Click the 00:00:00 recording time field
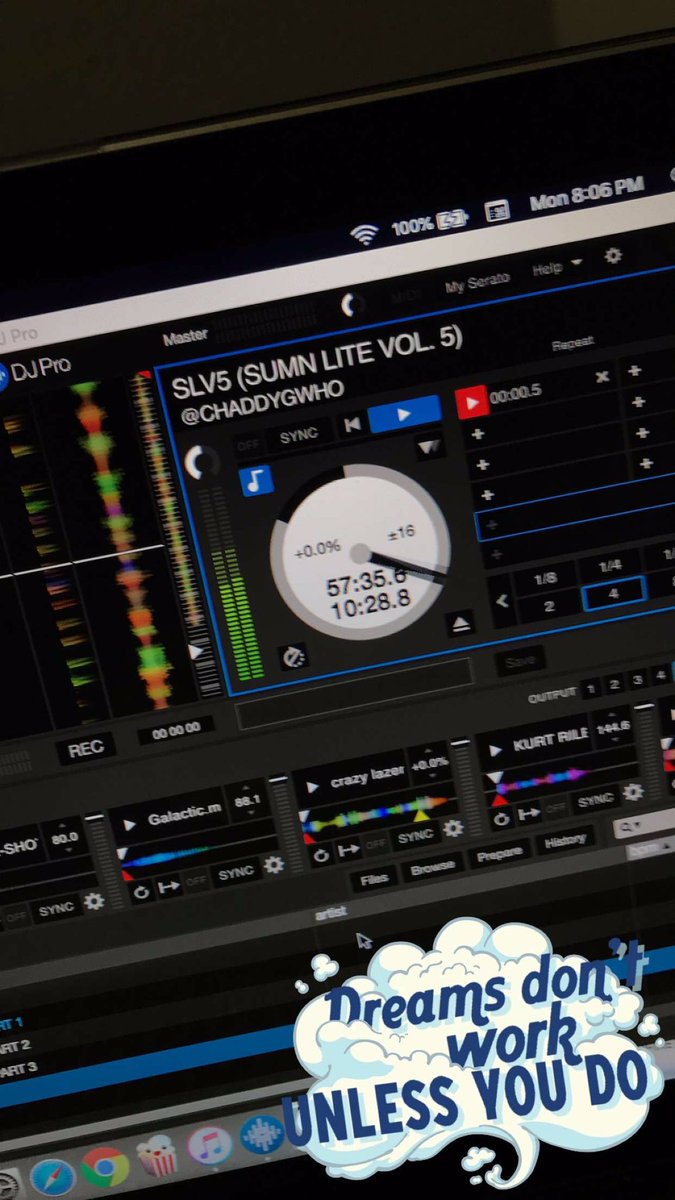Screen dimensions: 675x1200 point(176,732)
